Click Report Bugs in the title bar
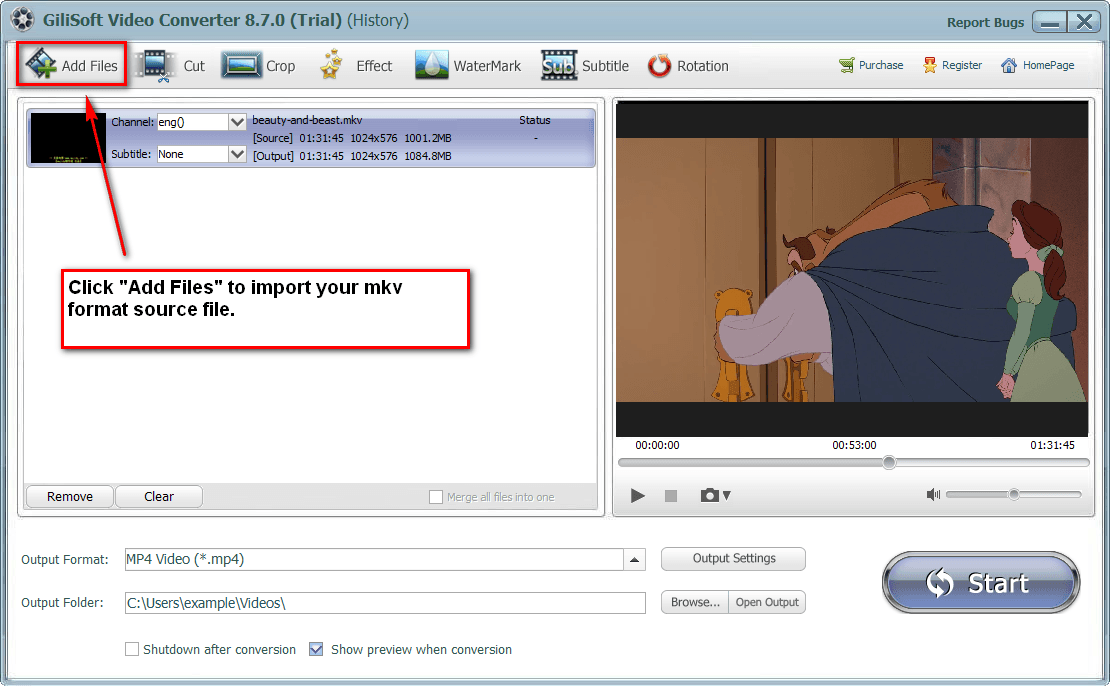The image size is (1110, 686). [x=985, y=22]
